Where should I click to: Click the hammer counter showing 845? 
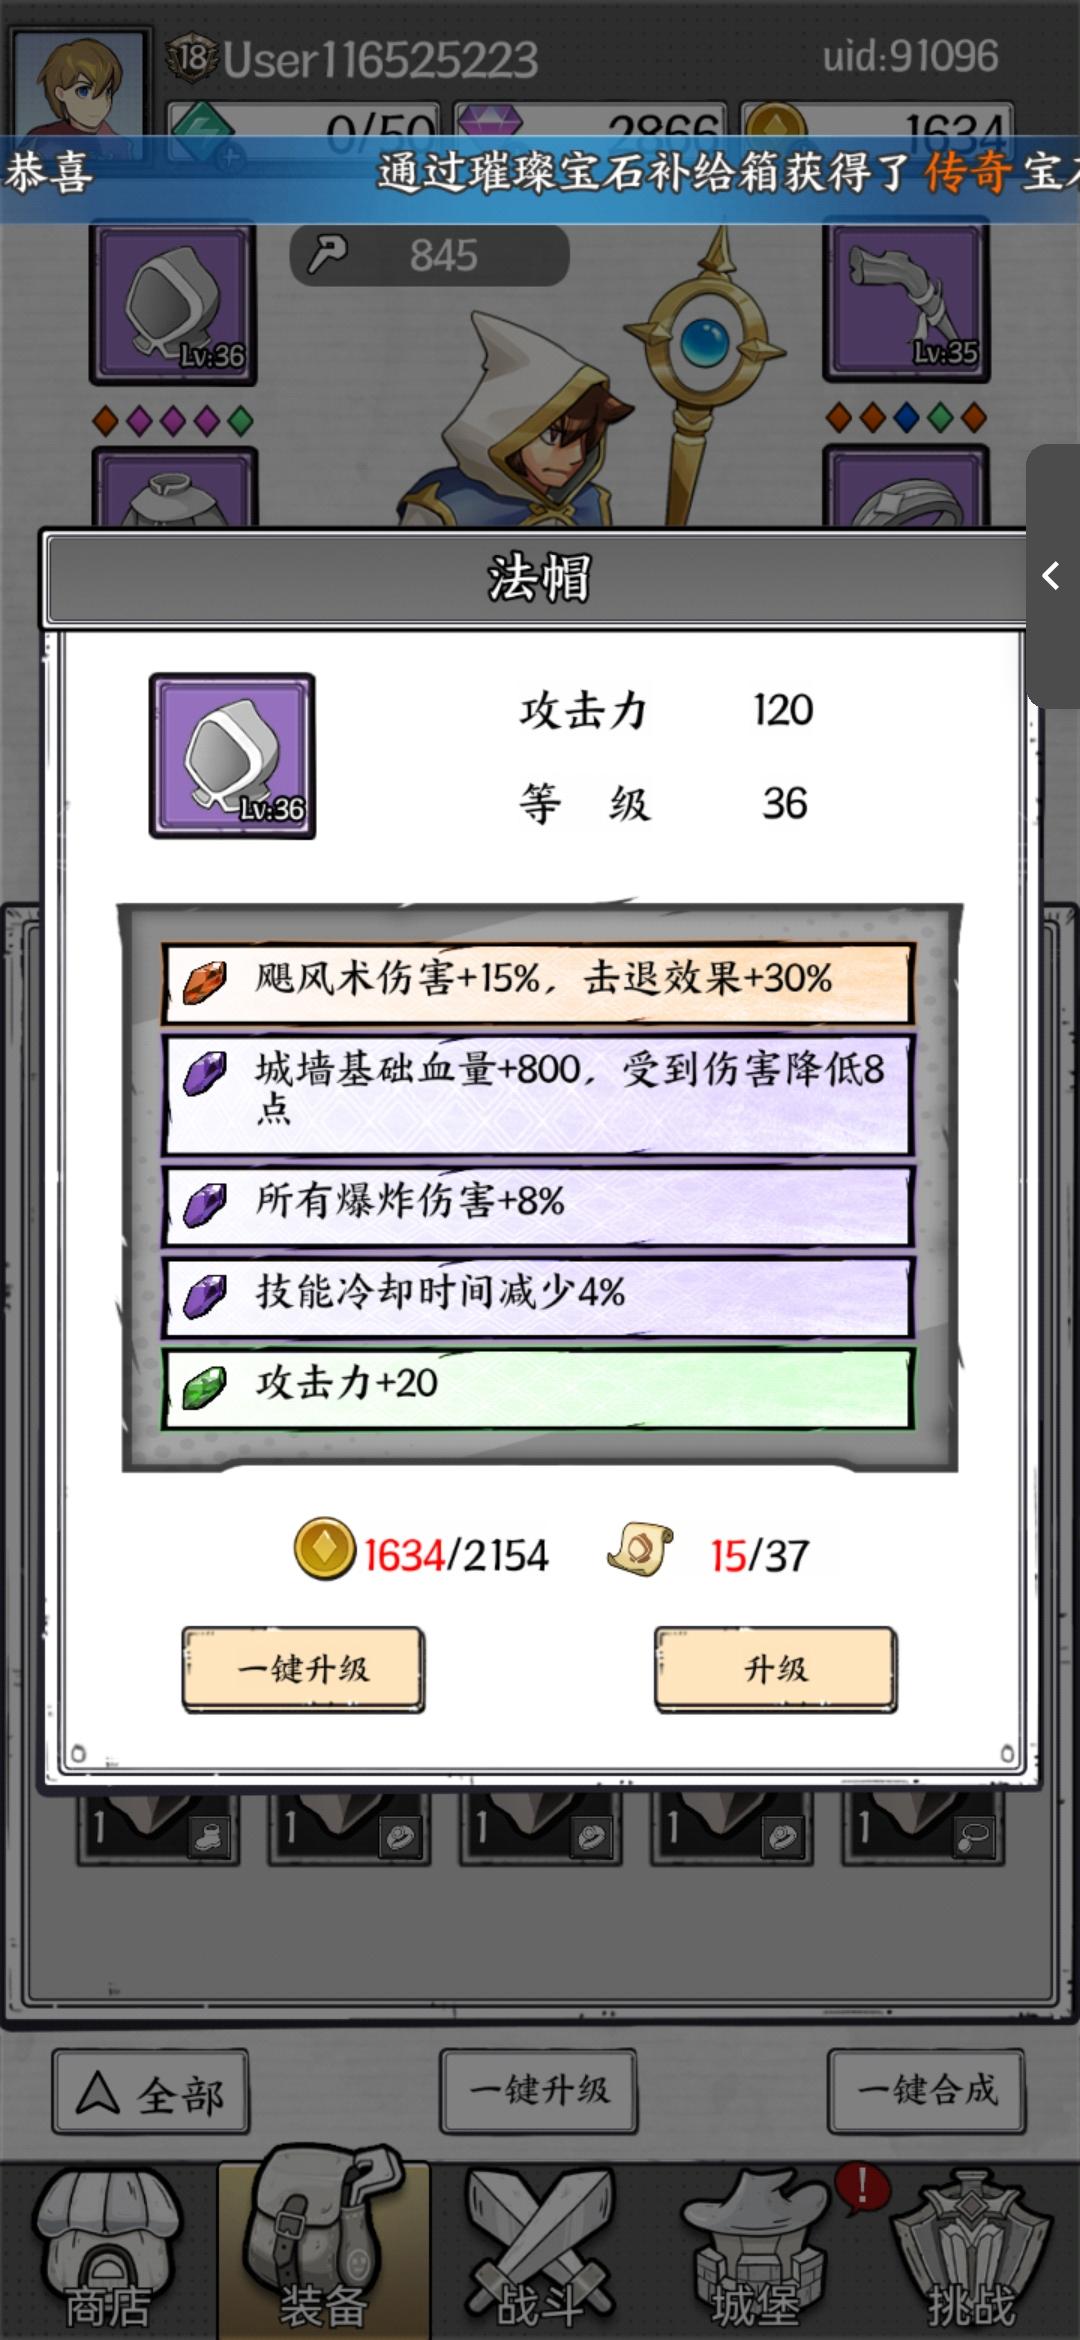tap(429, 255)
